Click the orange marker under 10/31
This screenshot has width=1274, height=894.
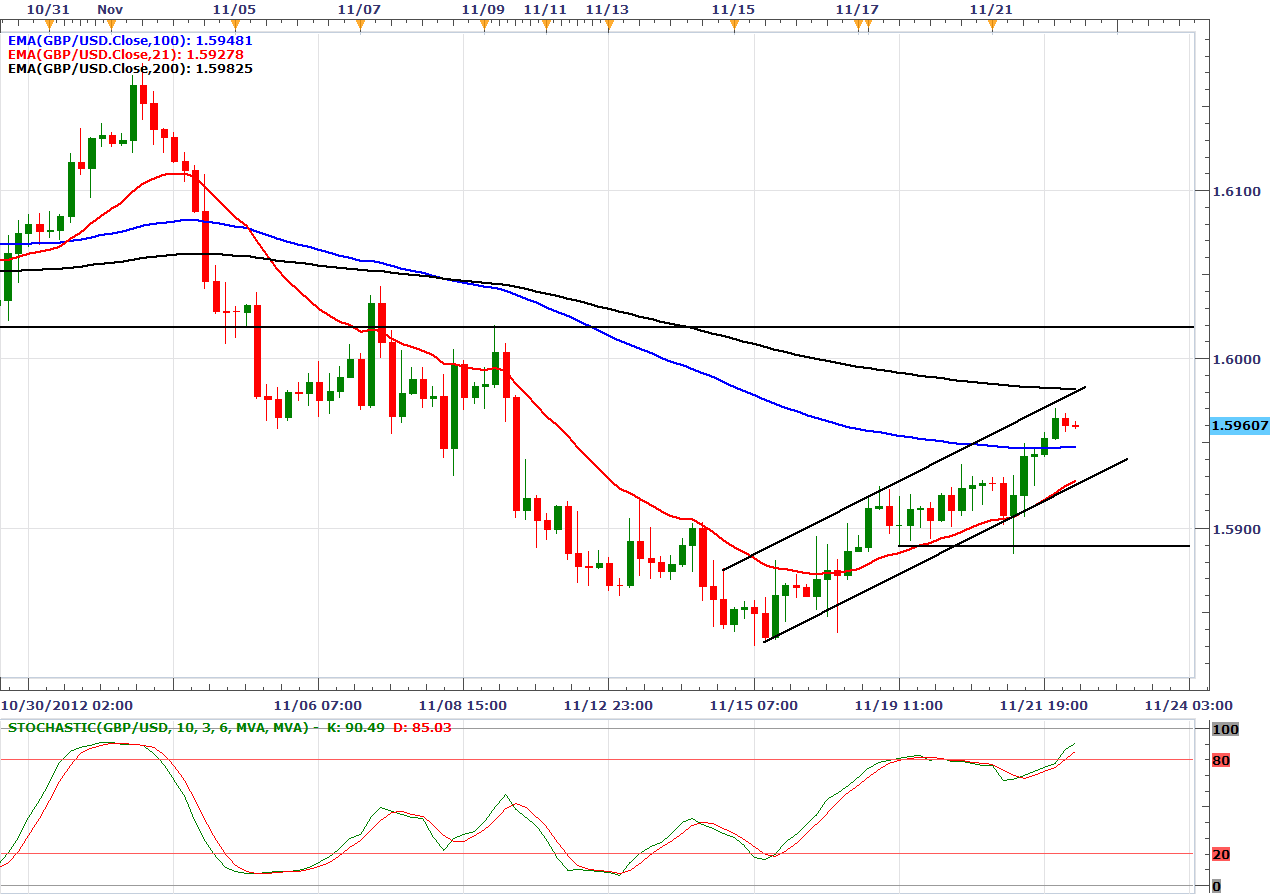click(x=49, y=27)
